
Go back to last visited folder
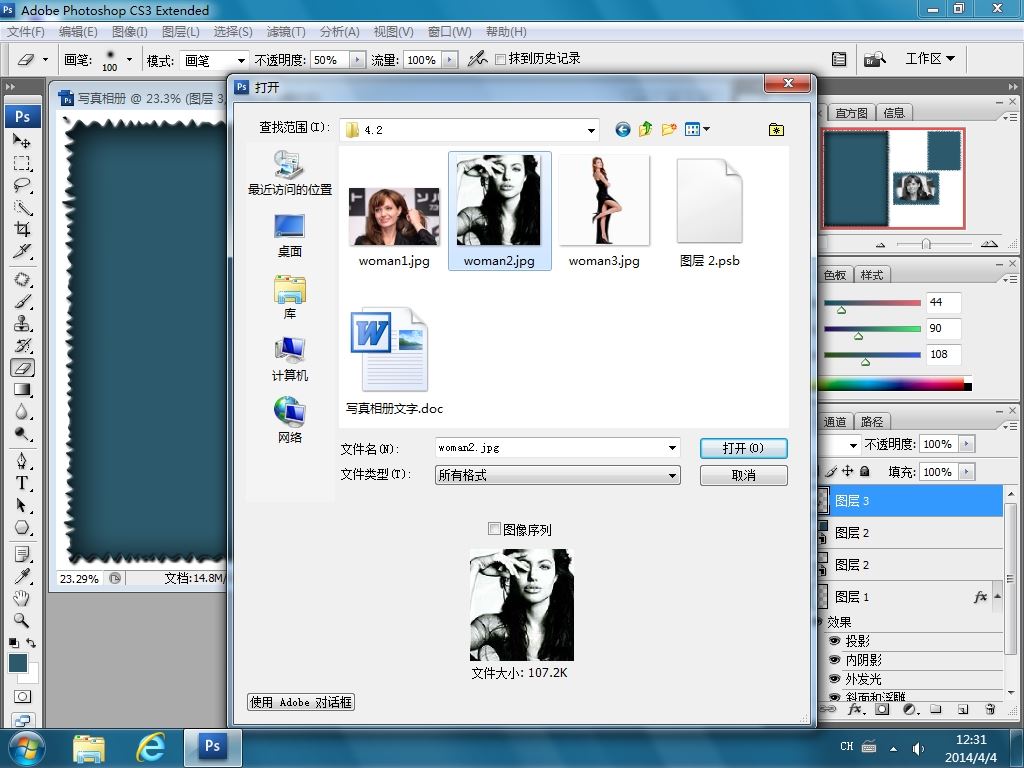tap(622, 129)
